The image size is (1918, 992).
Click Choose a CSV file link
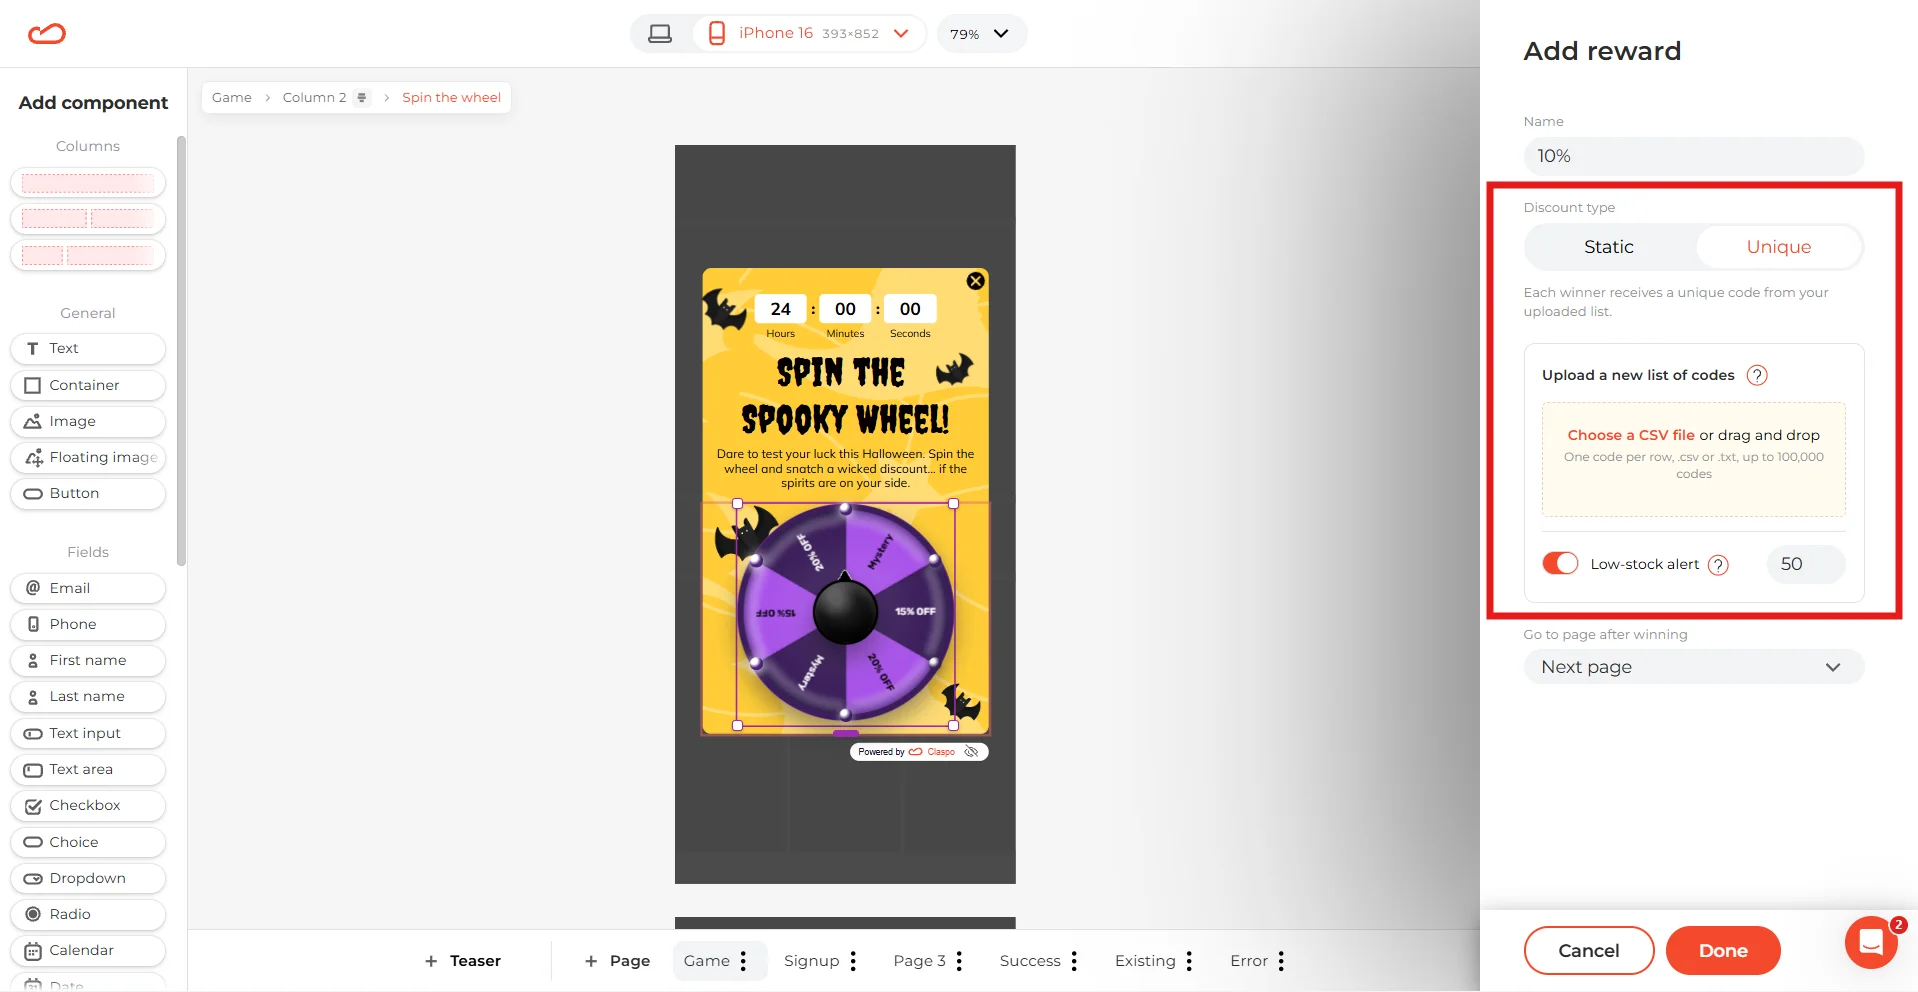1631,435
